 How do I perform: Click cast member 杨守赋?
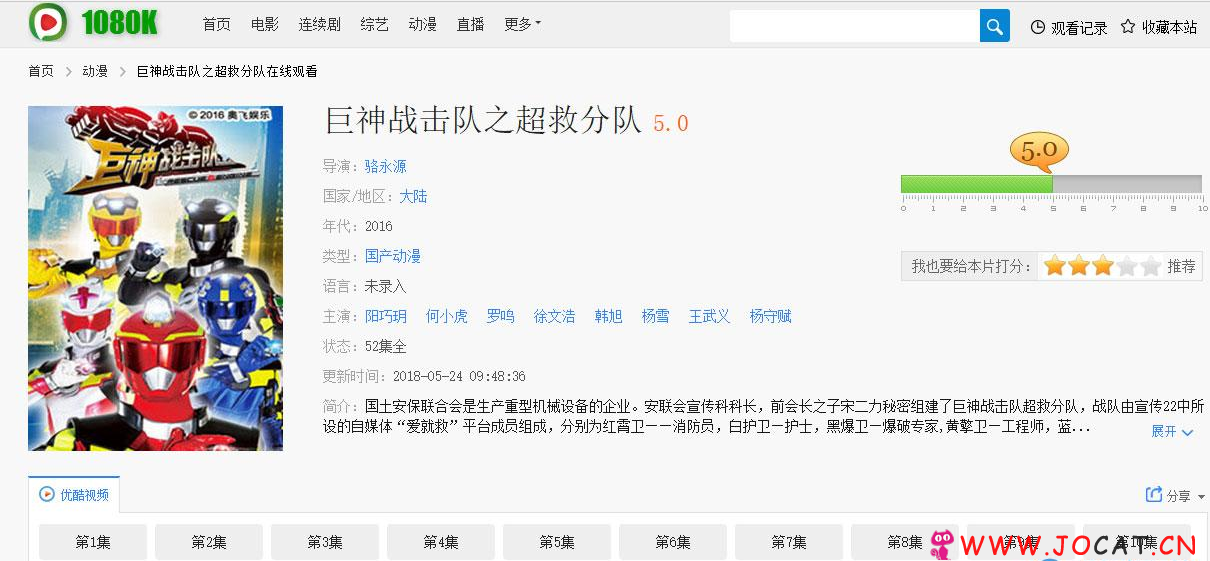[x=771, y=316]
